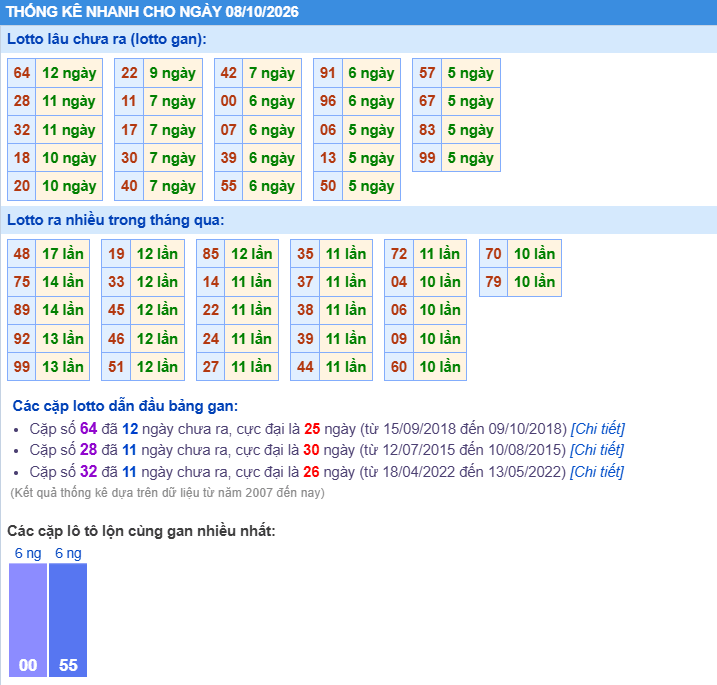Click the 55 bar in gan chart
Viewport: 717px width, 685px height.
68,620
